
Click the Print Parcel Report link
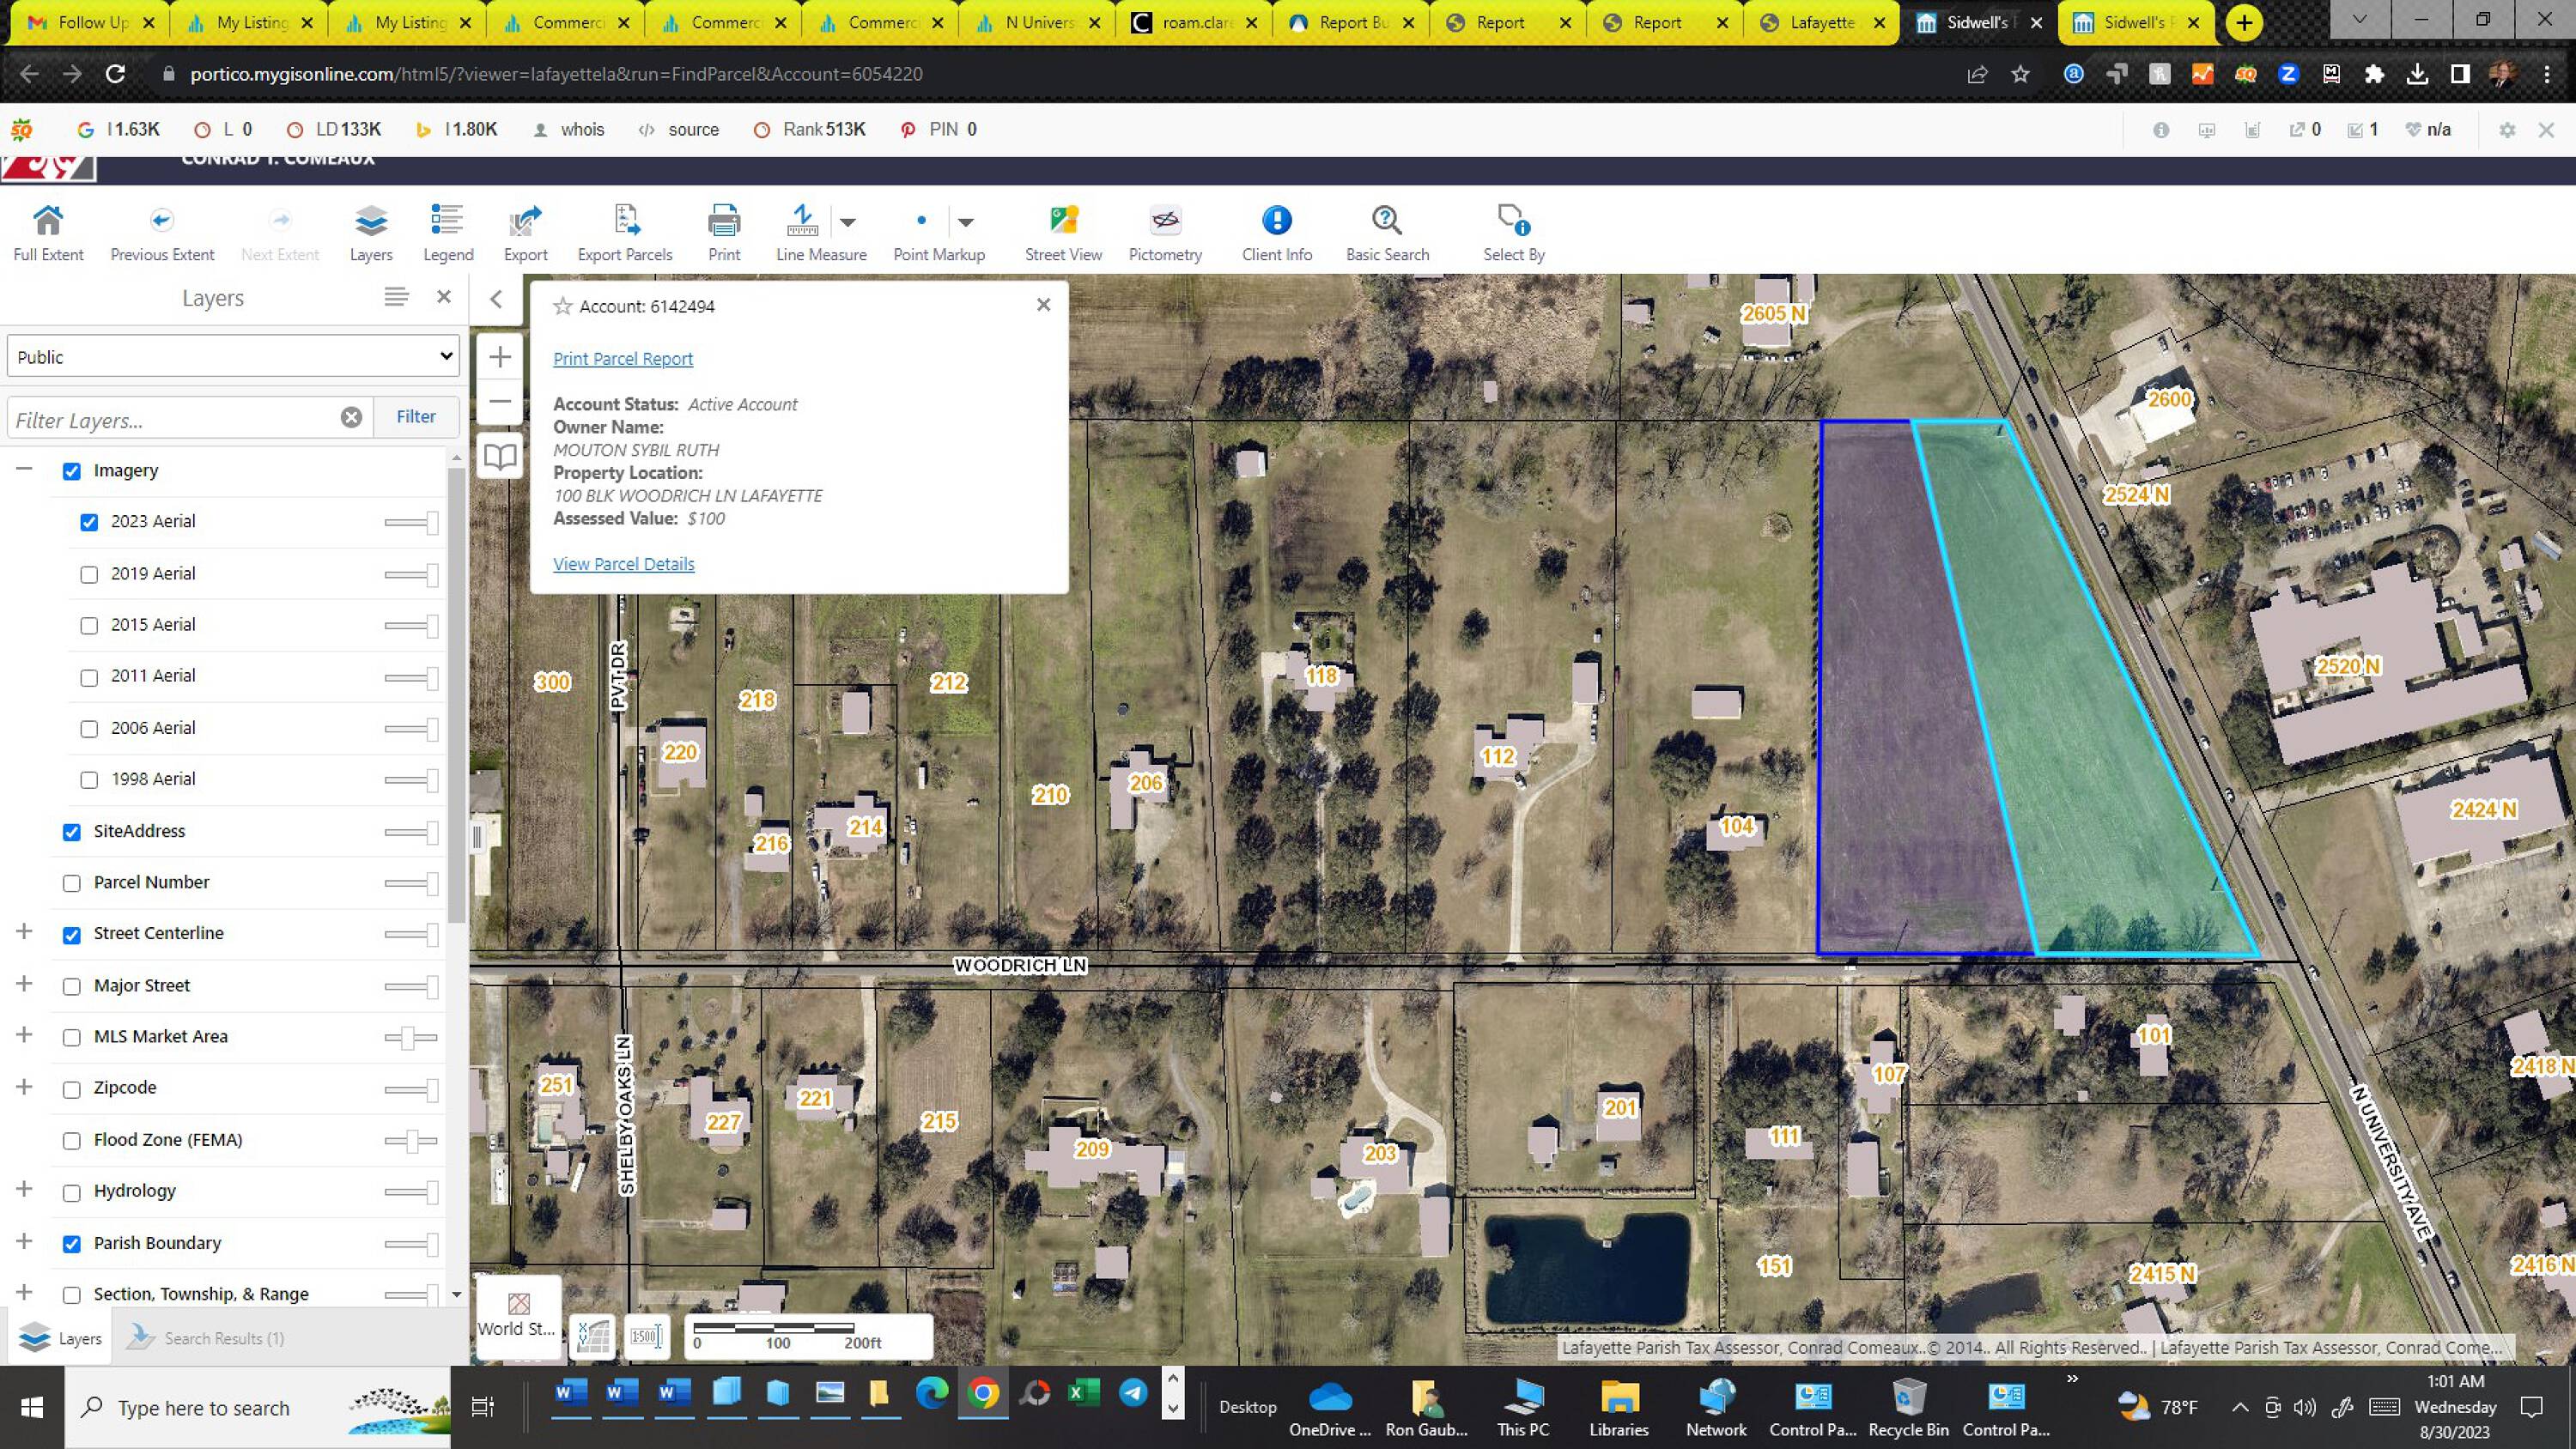click(x=622, y=359)
